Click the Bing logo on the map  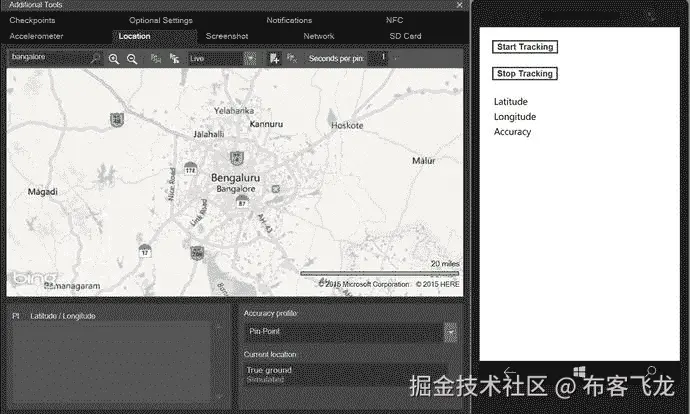point(33,278)
